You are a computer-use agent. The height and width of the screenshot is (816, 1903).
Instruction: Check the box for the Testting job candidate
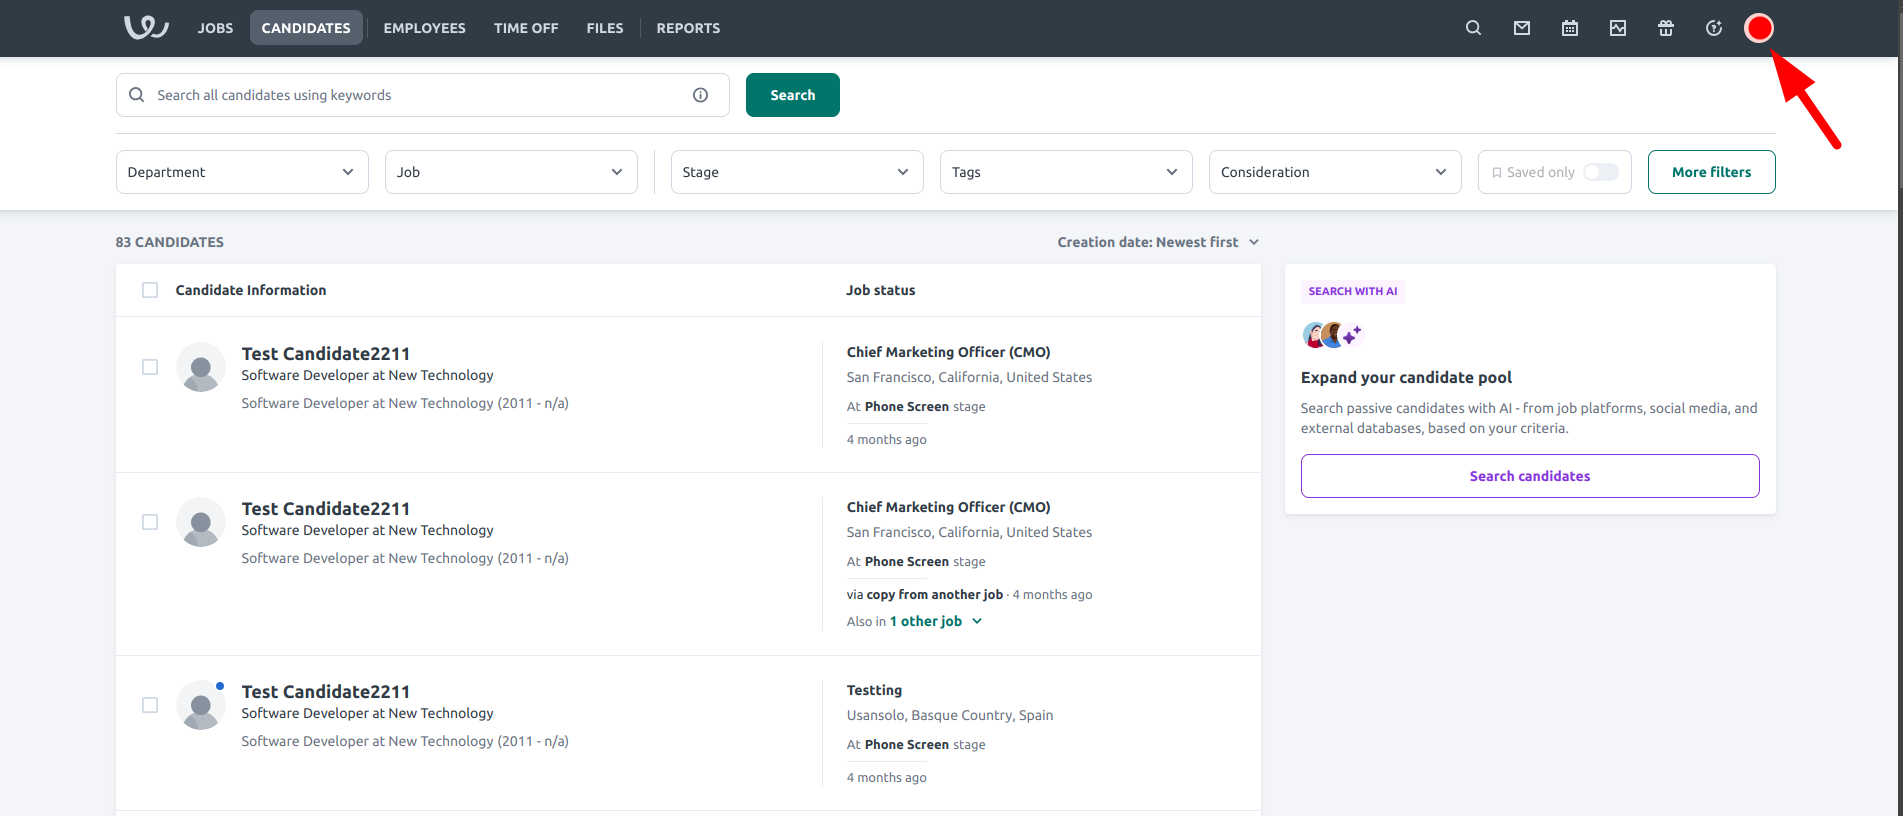150,705
